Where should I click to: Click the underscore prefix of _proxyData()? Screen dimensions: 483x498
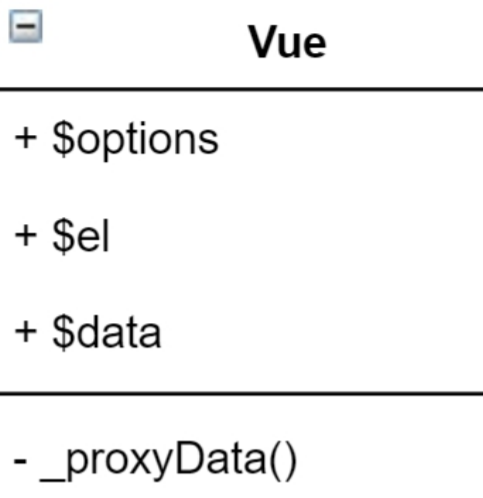pos(53,481)
